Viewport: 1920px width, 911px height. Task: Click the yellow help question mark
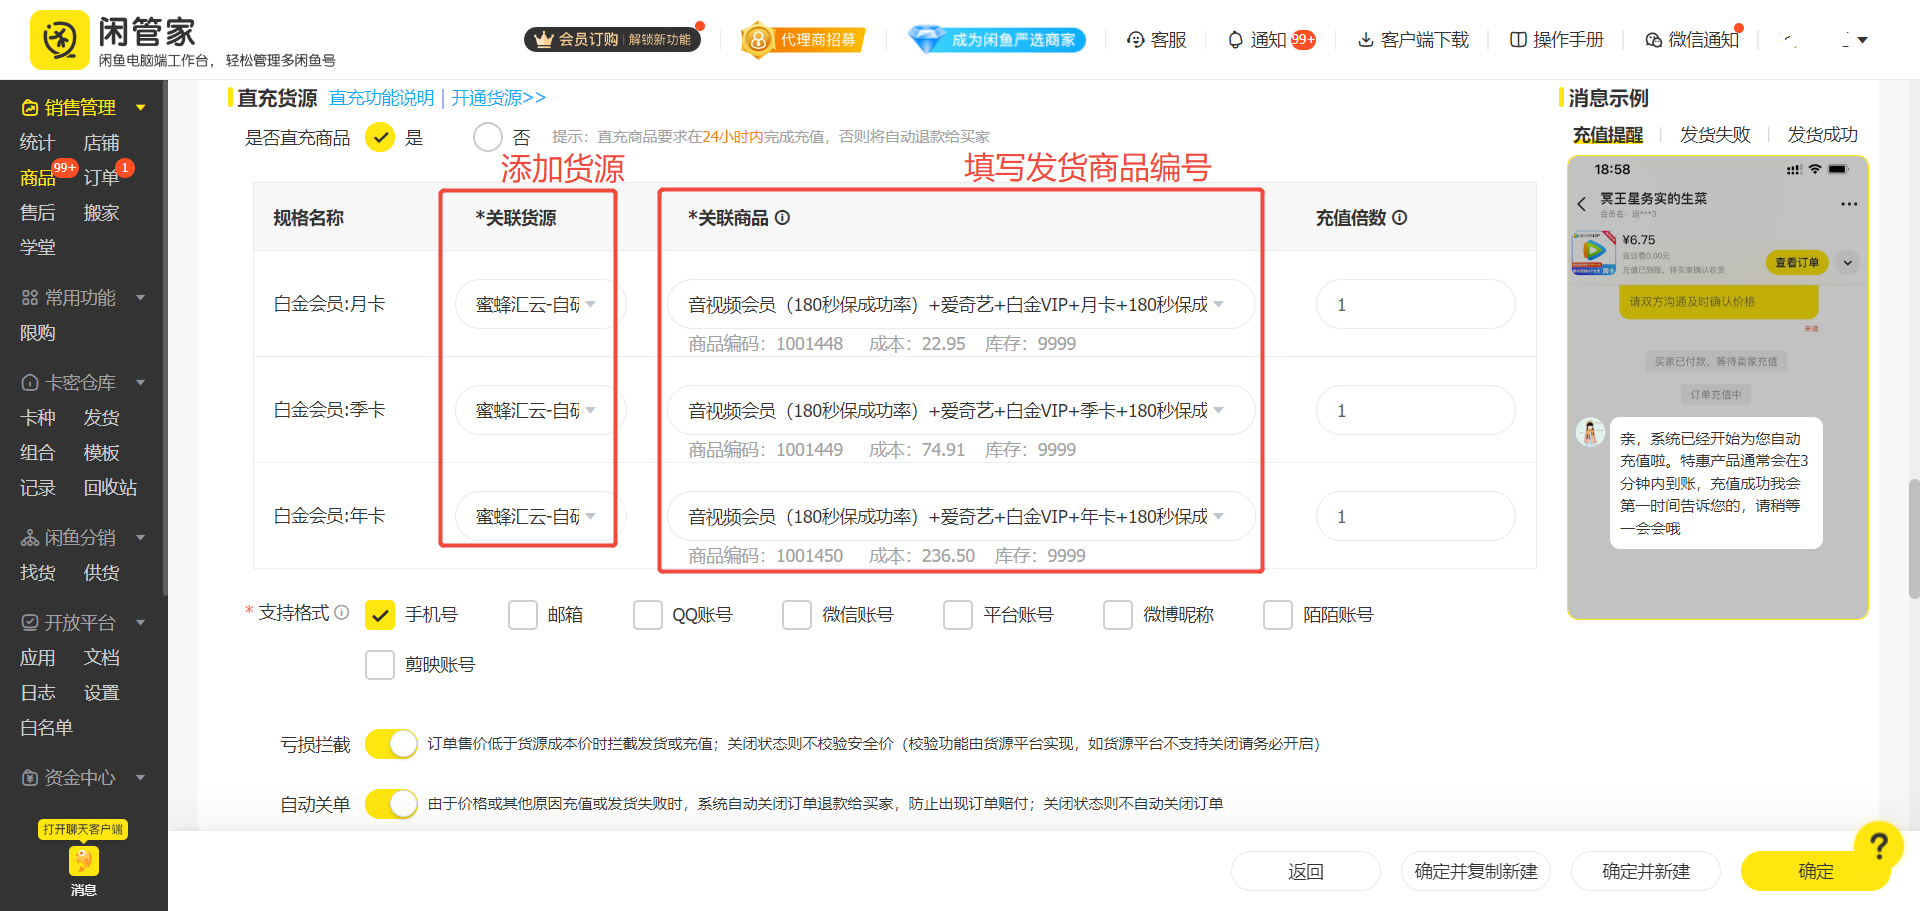pyautogui.click(x=1879, y=843)
